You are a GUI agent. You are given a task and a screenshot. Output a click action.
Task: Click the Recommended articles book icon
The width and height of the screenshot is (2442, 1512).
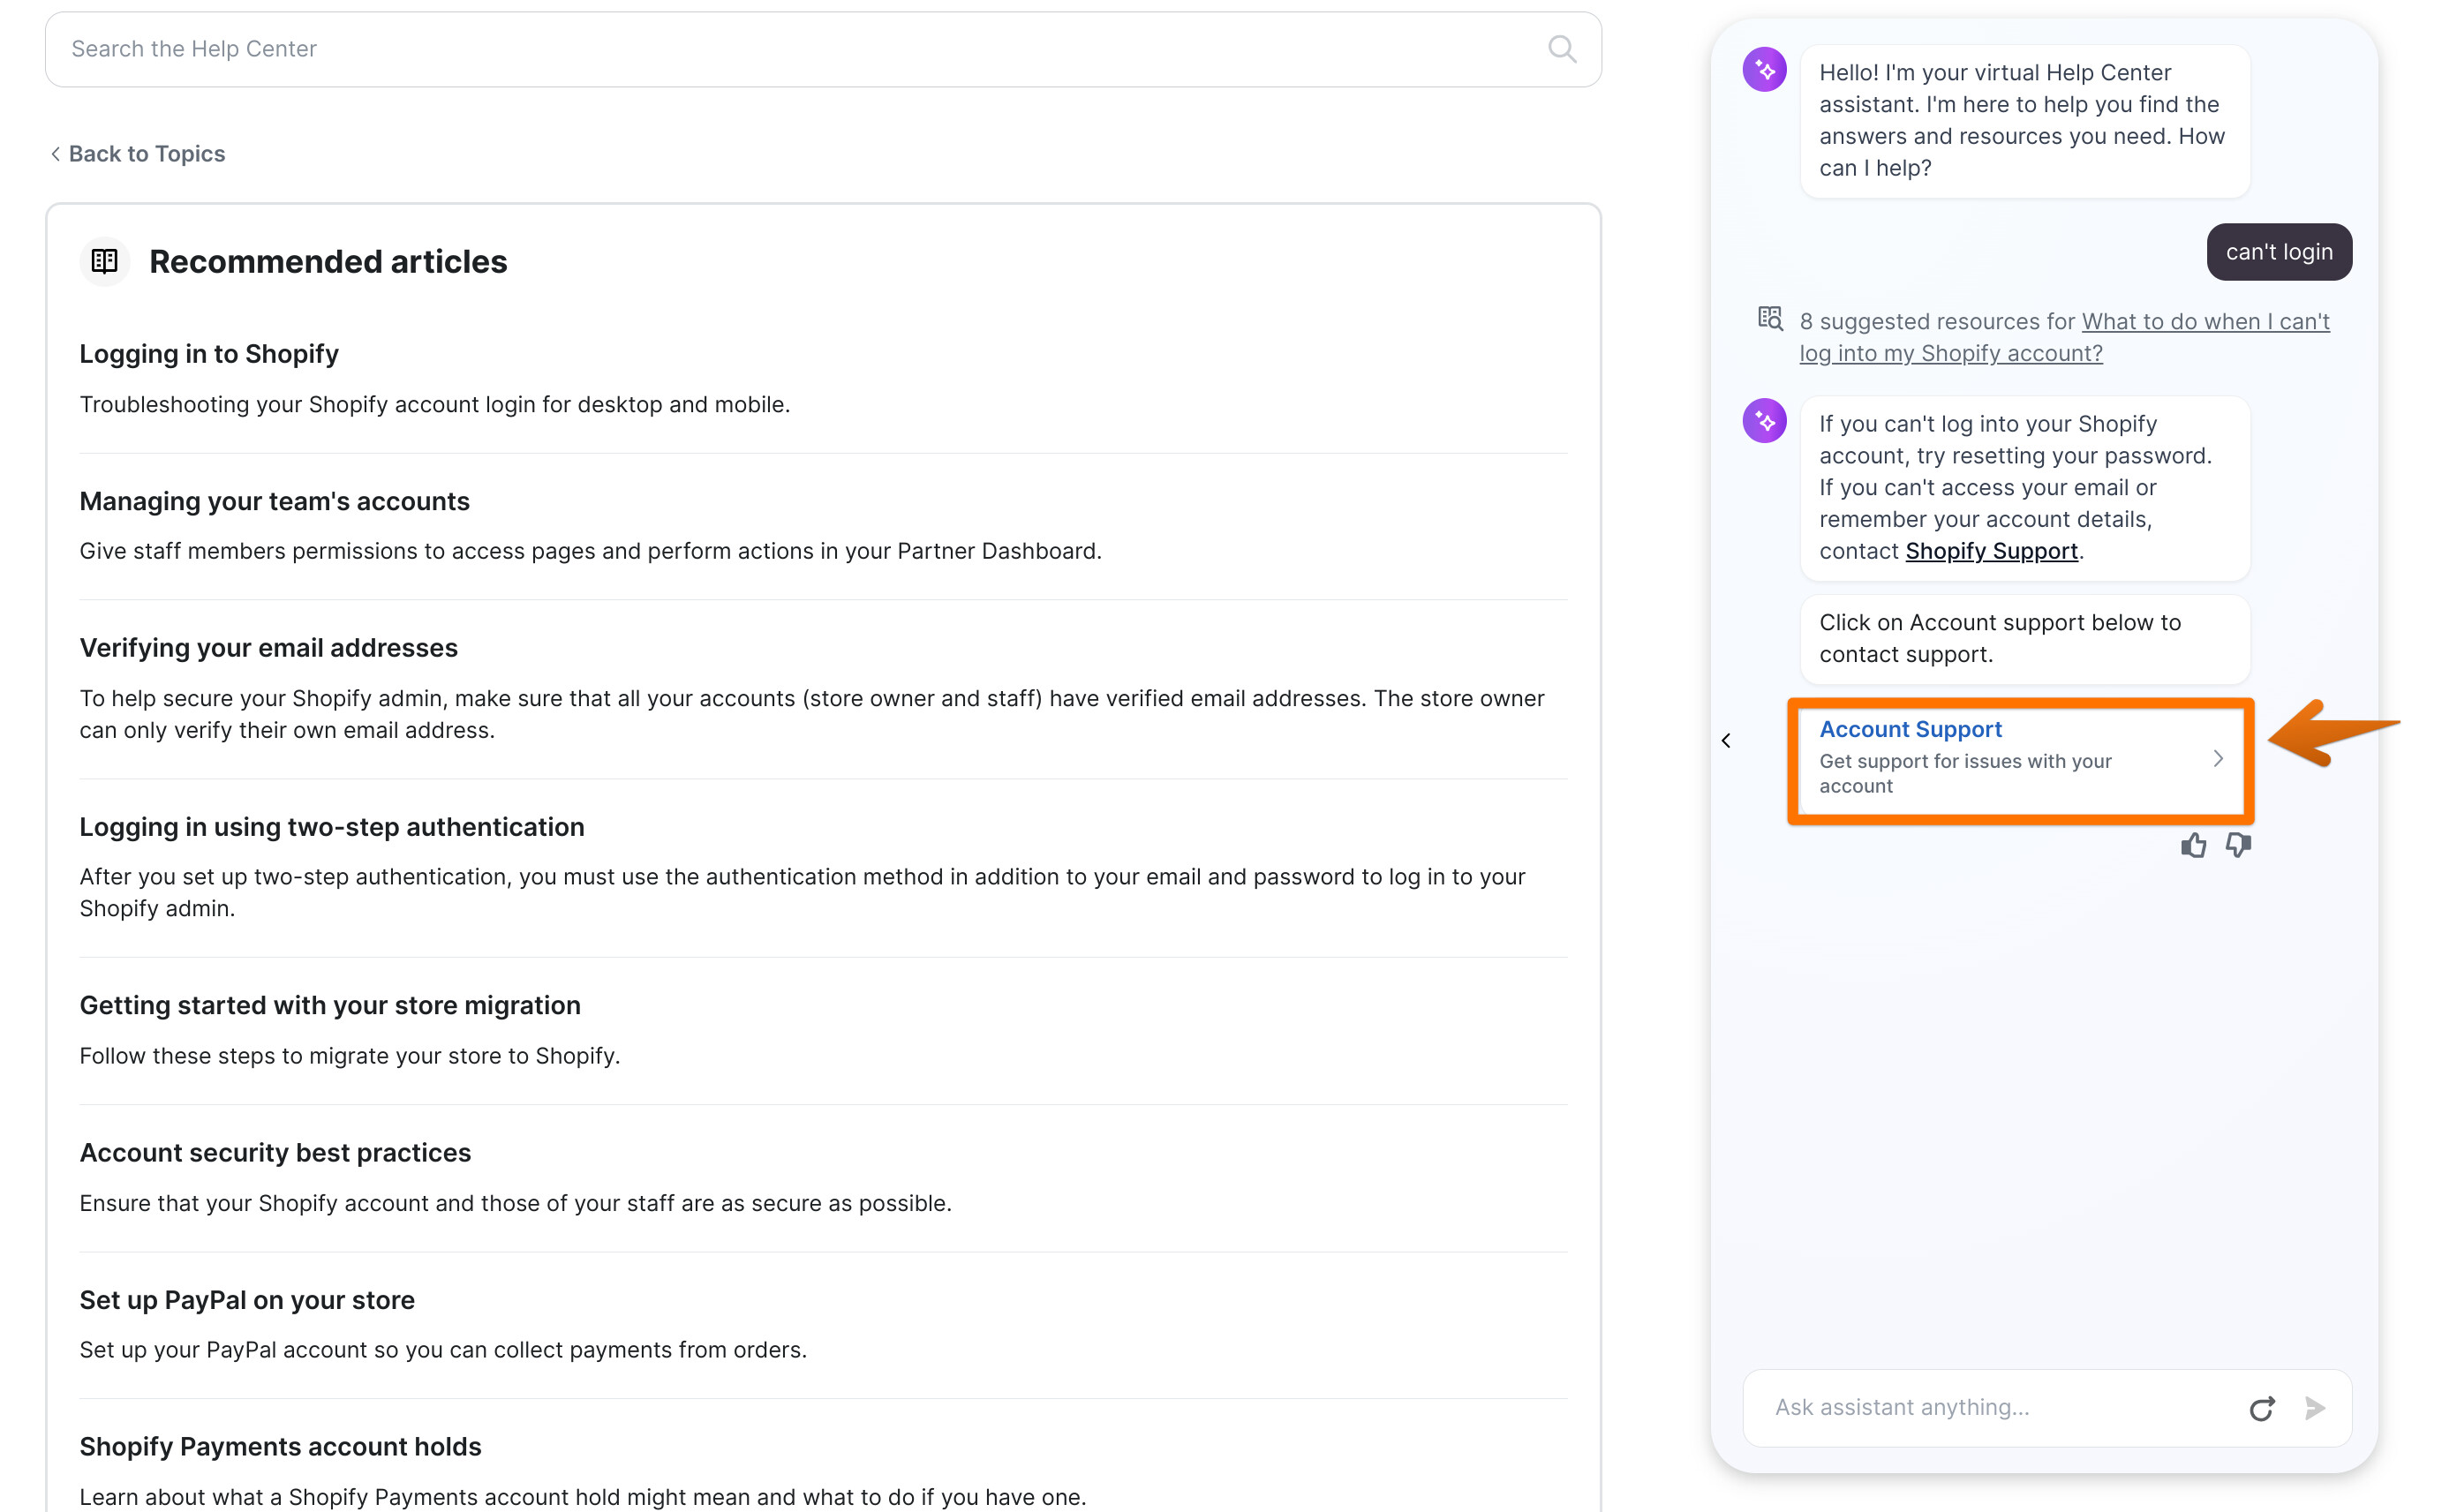[104, 261]
